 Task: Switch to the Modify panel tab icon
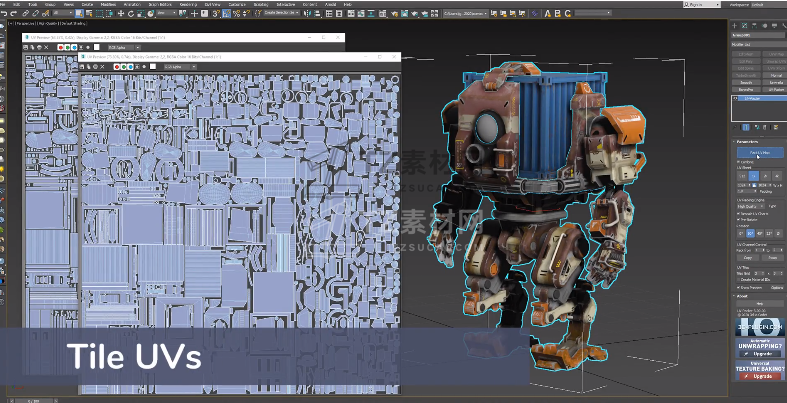coord(746,24)
